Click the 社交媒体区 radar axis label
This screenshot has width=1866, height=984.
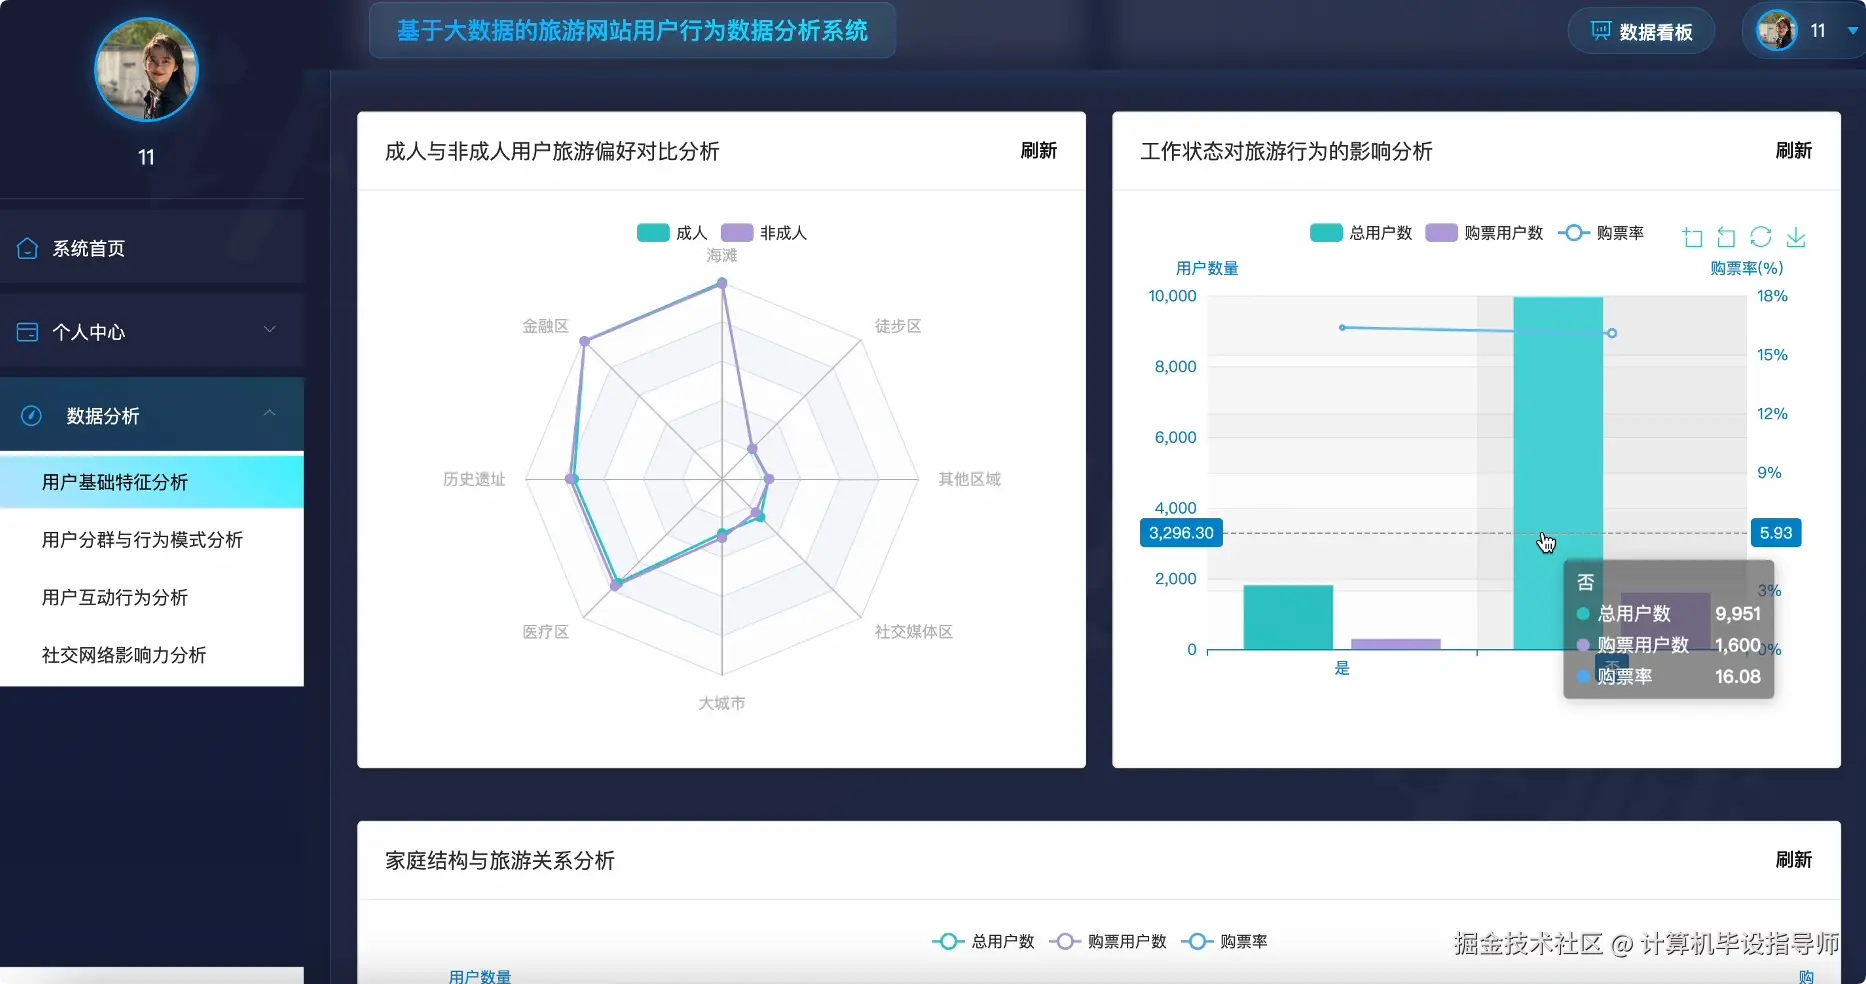tap(913, 632)
